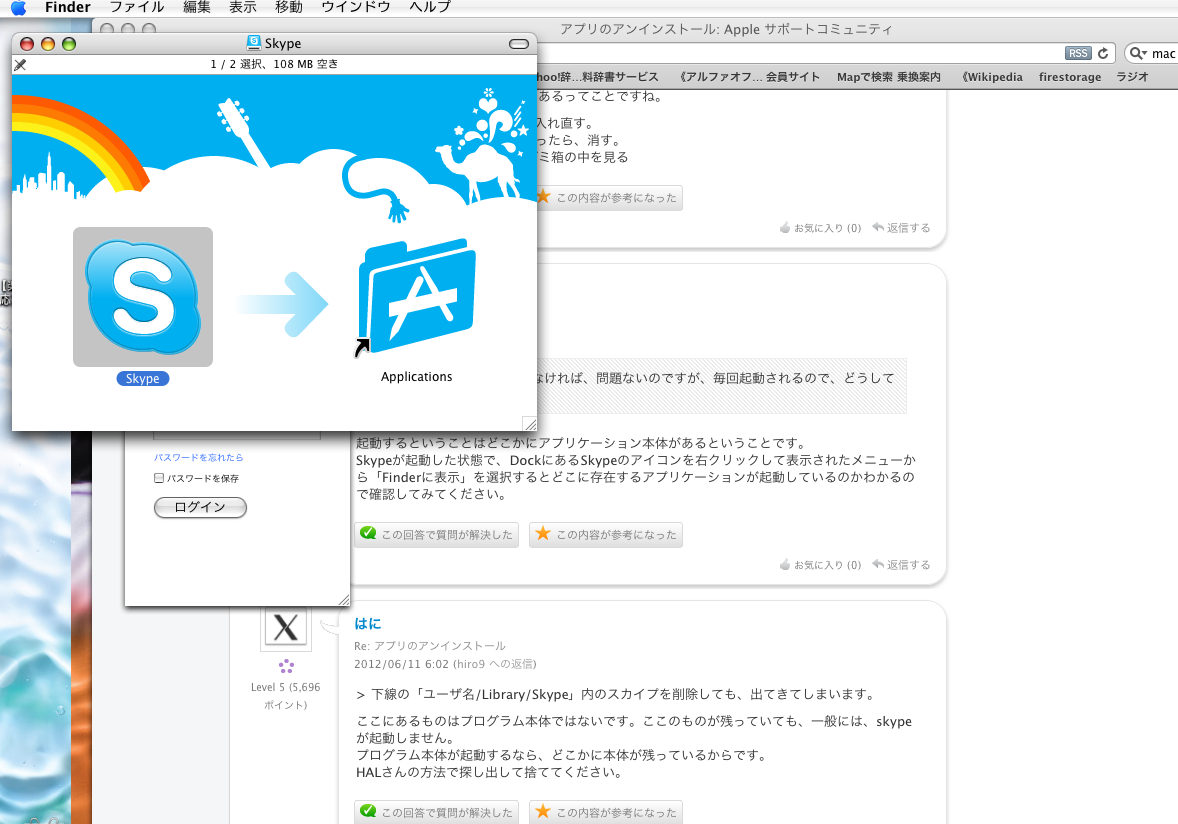Click the Applications folder shortcut icon

(x=416, y=299)
